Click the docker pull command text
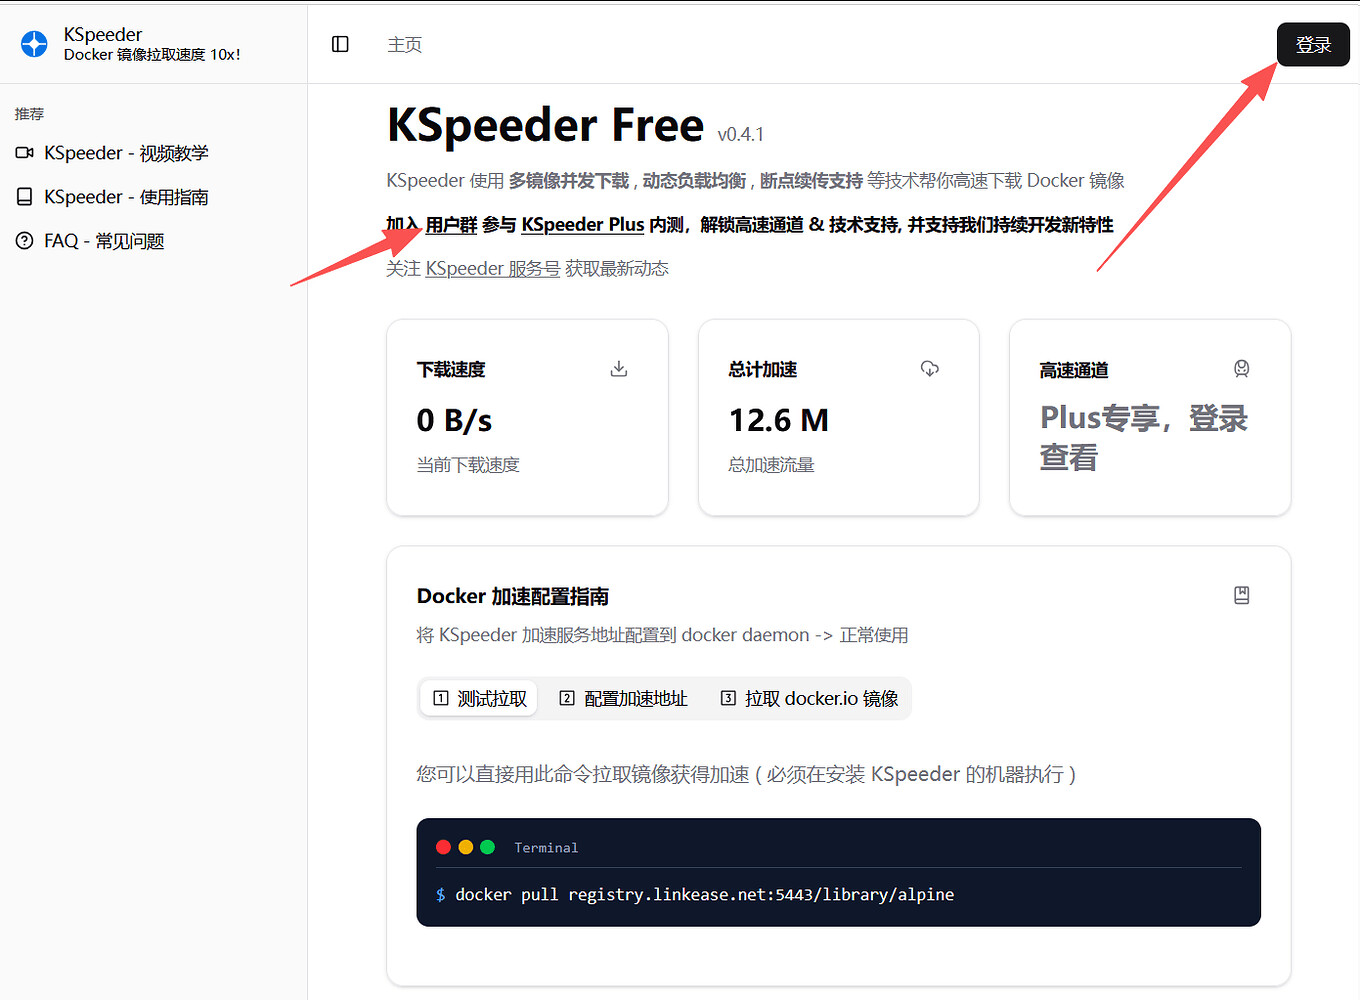 point(705,895)
